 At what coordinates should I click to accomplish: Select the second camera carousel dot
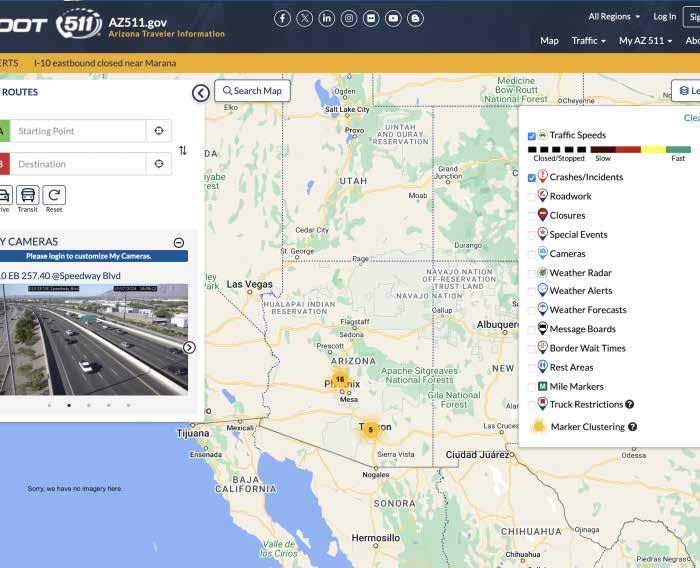[69, 405]
